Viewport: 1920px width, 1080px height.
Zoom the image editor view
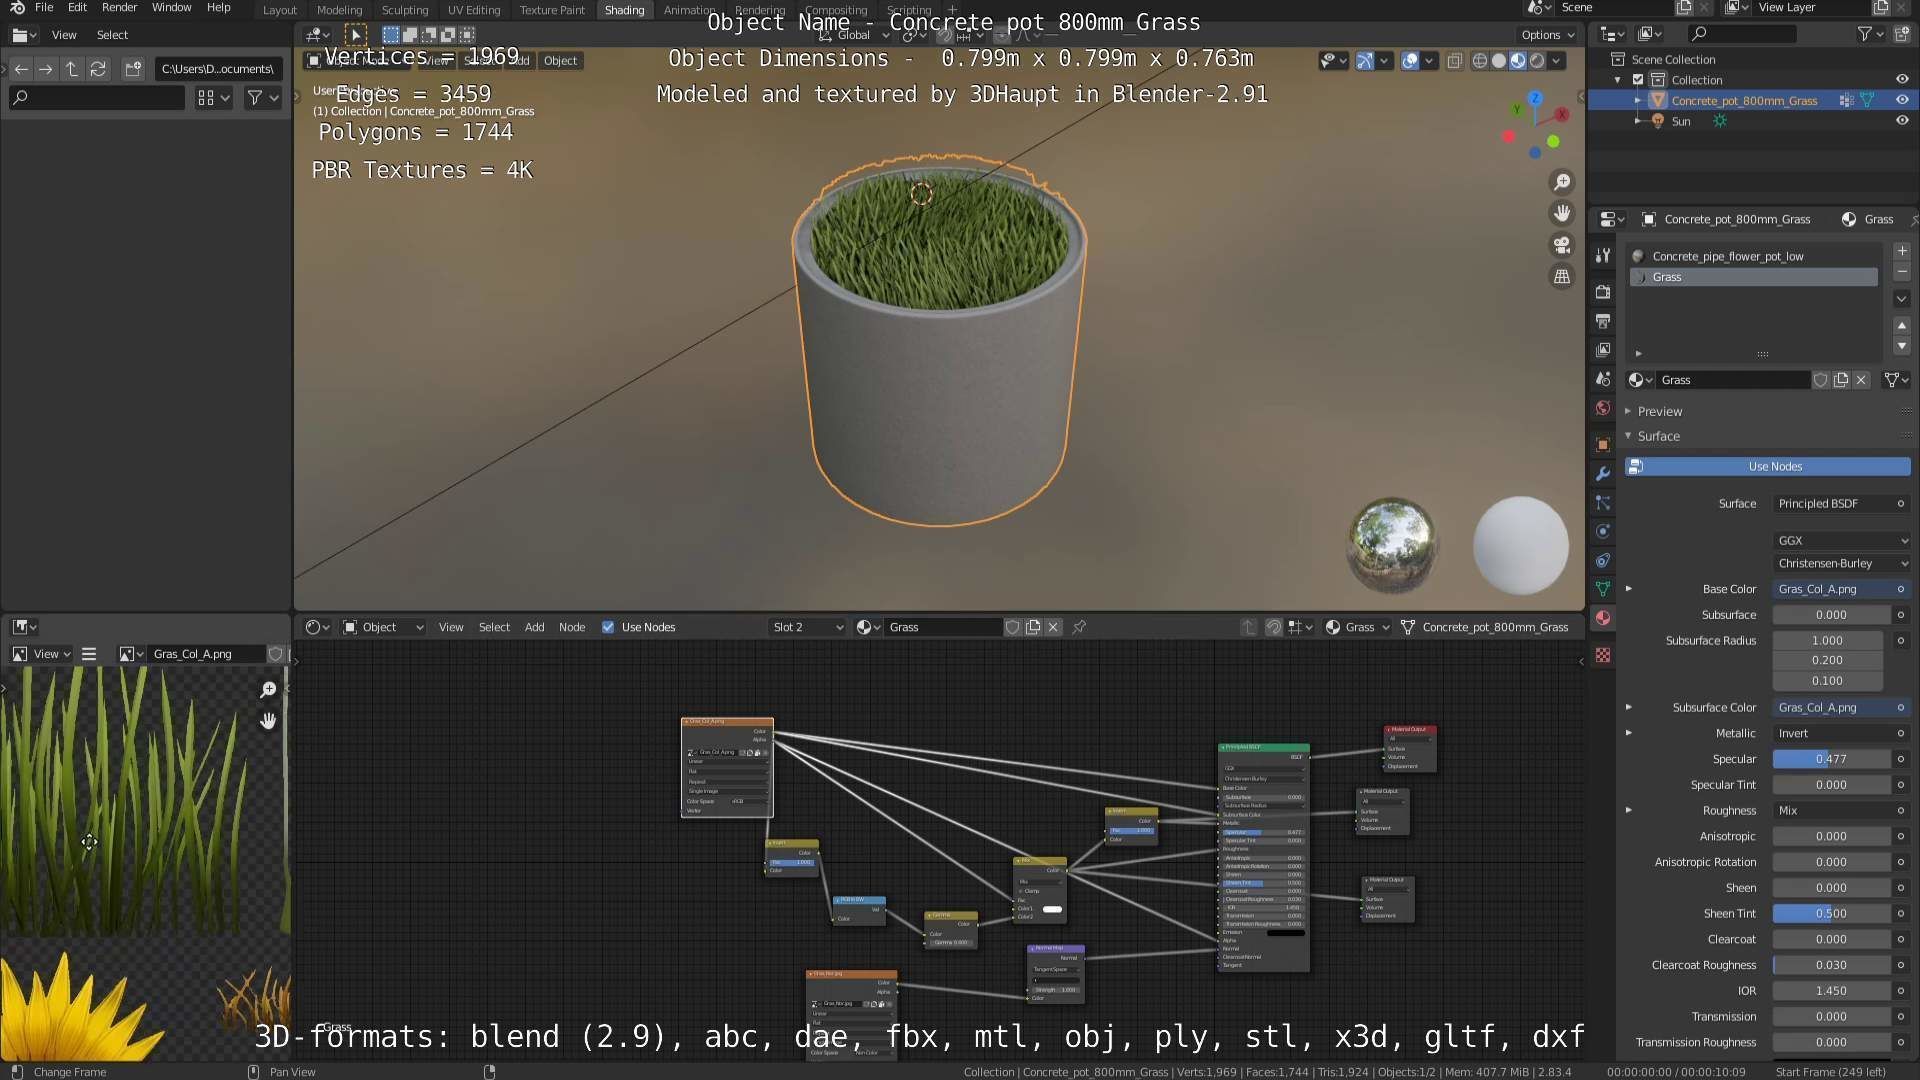(268, 690)
